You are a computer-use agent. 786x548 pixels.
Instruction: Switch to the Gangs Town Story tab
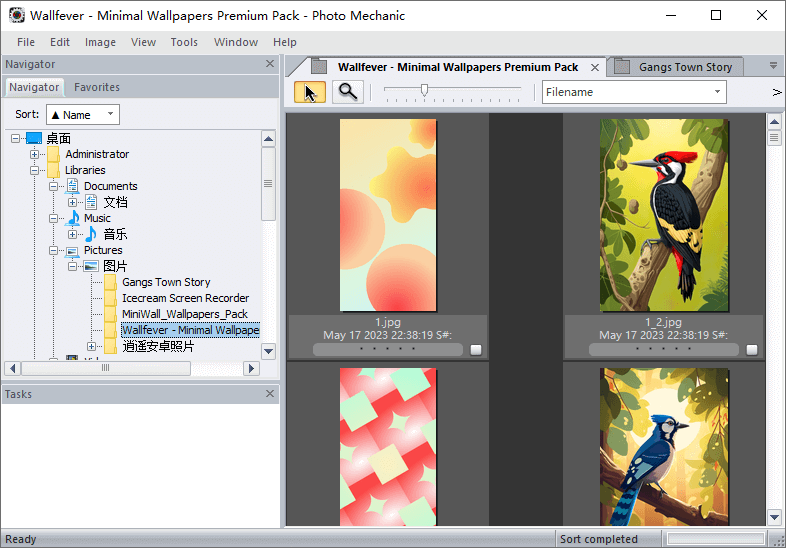tap(675, 67)
